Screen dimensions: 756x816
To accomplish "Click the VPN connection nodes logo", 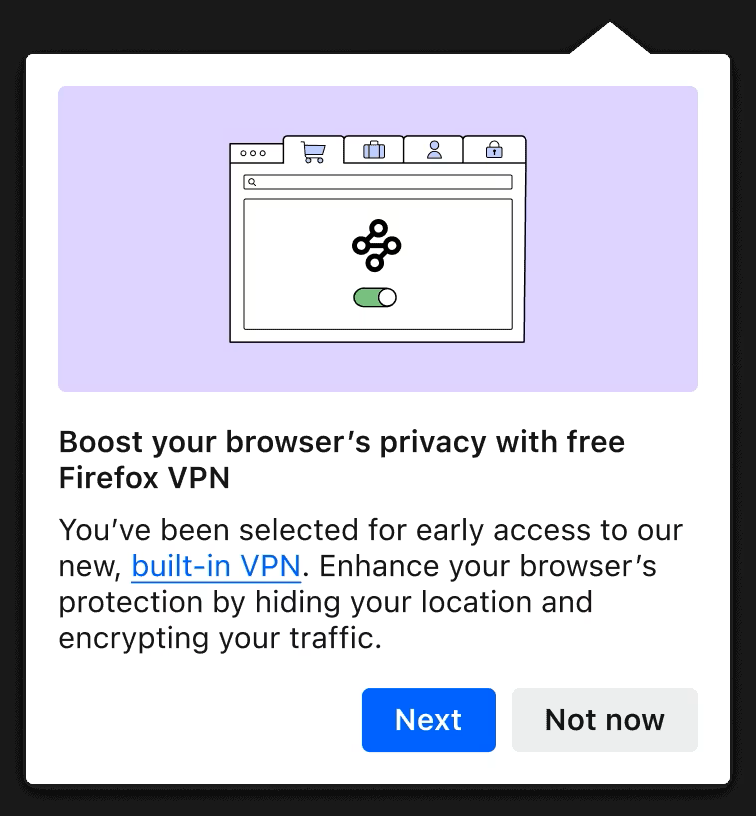I will (376, 246).
